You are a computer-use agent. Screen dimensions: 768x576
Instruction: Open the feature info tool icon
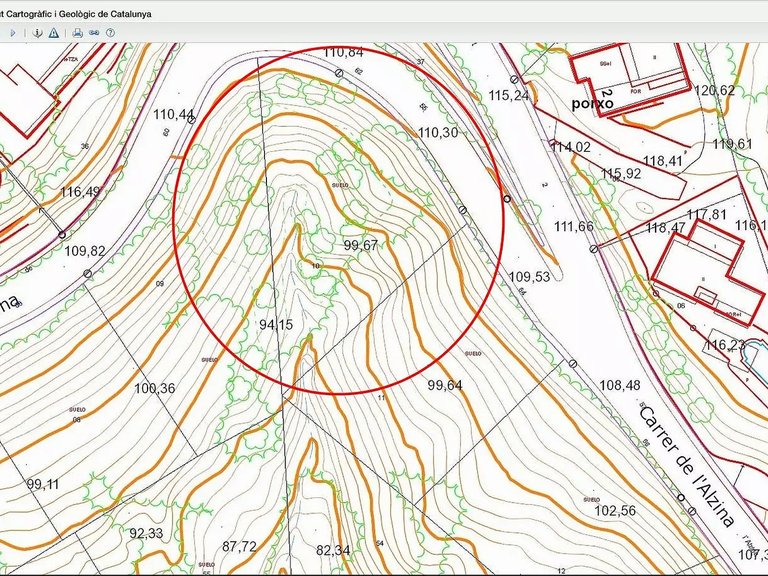pos(37,33)
